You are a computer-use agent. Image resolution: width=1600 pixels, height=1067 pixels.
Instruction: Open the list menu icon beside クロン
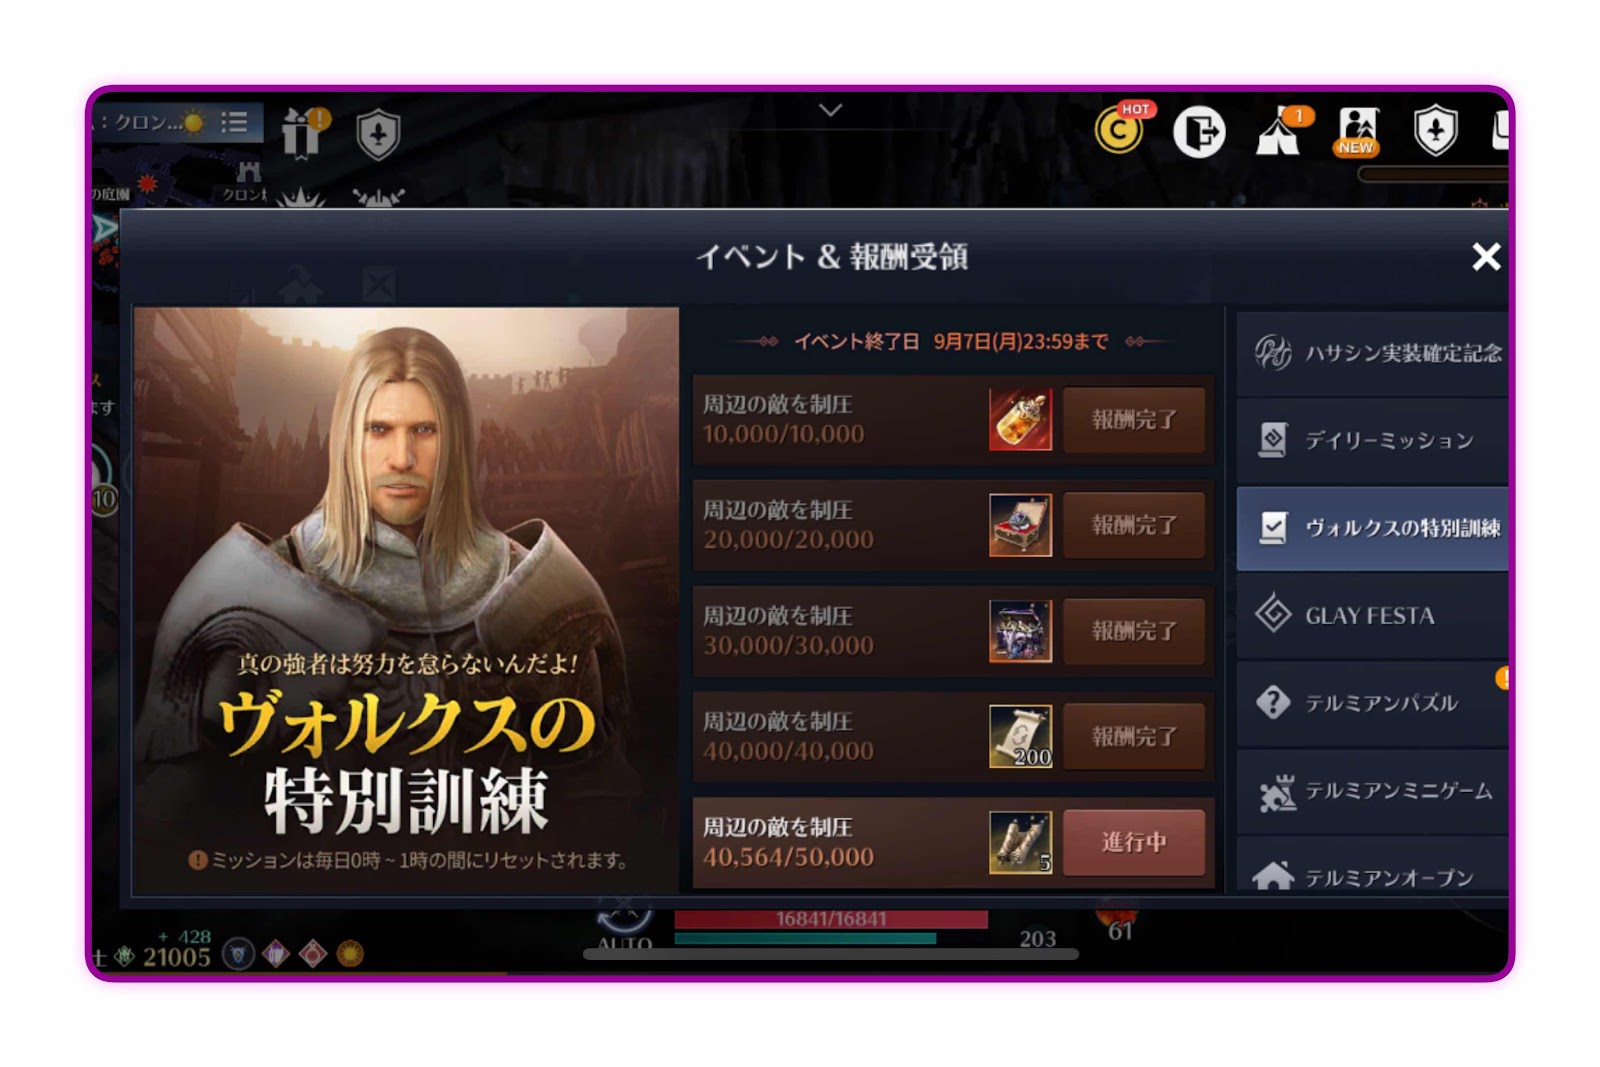[x=234, y=122]
